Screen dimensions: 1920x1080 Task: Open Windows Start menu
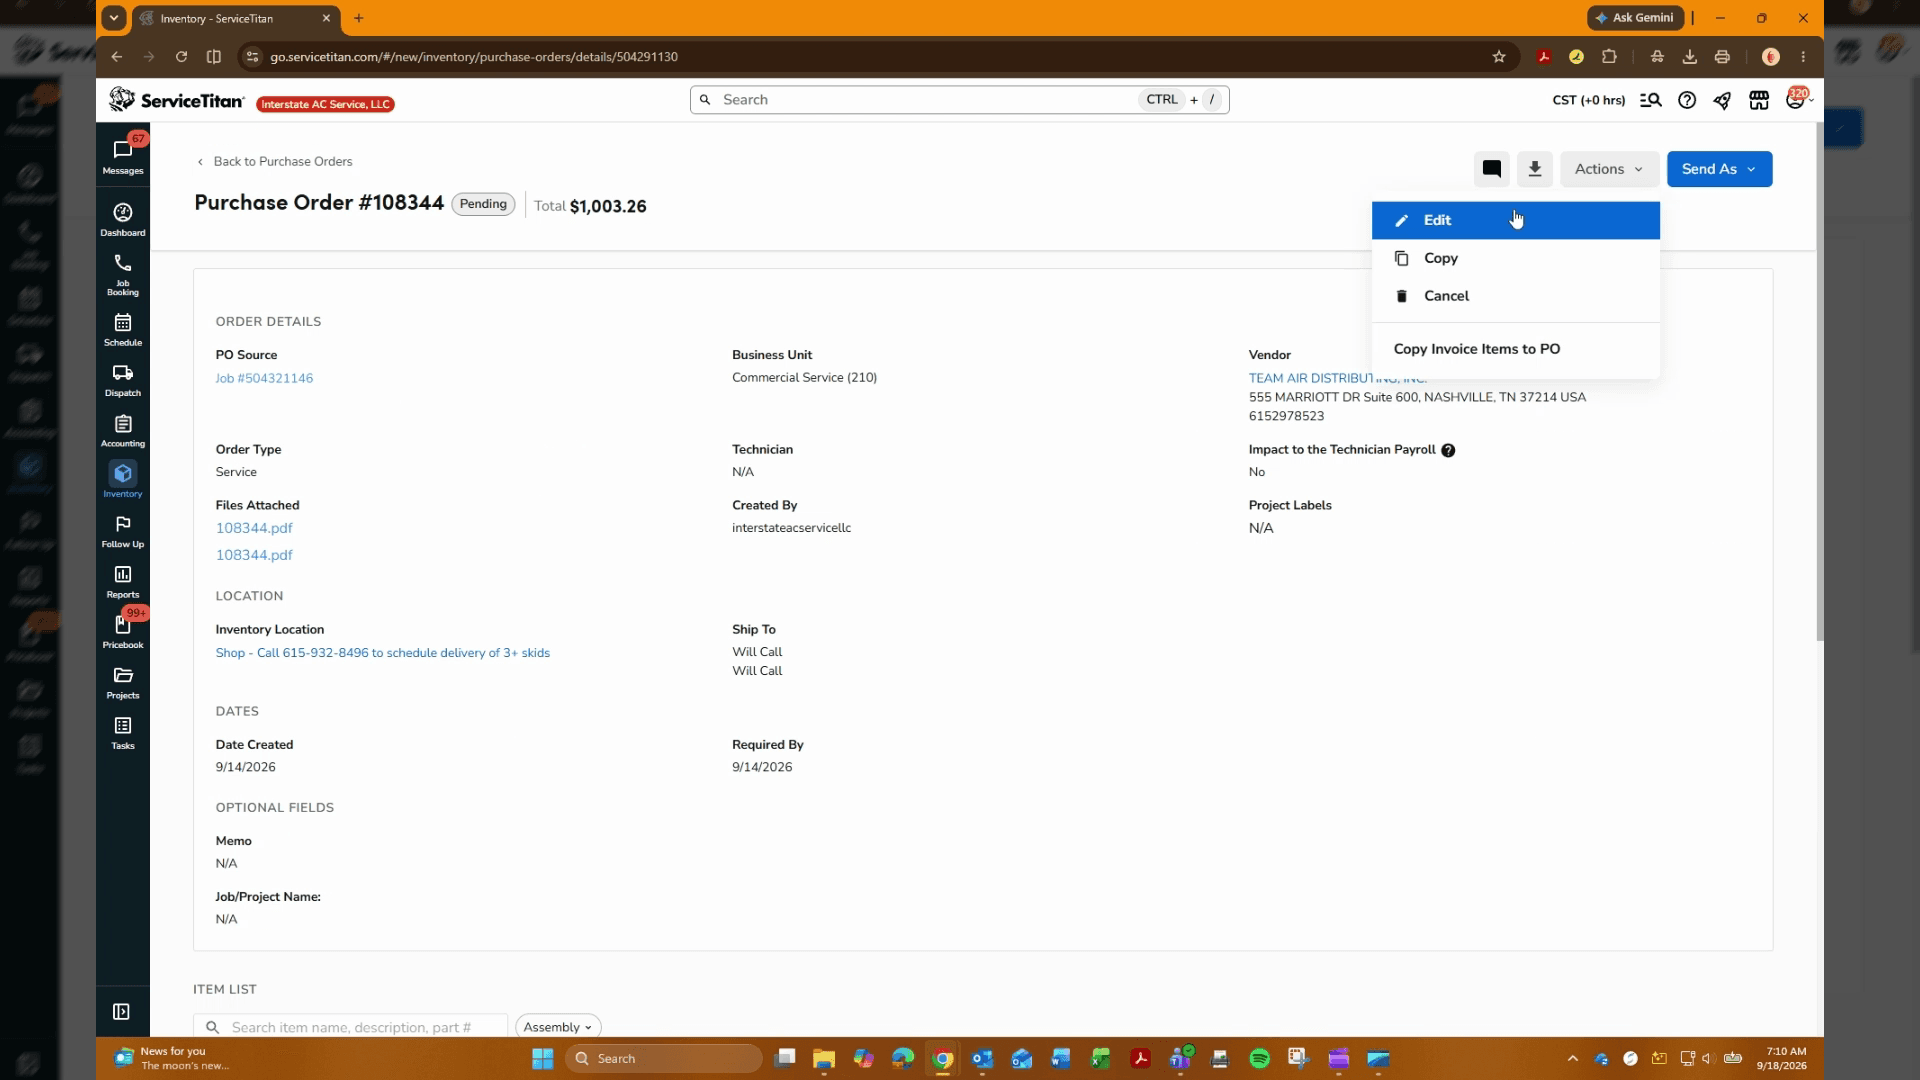[x=542, y=1058]
